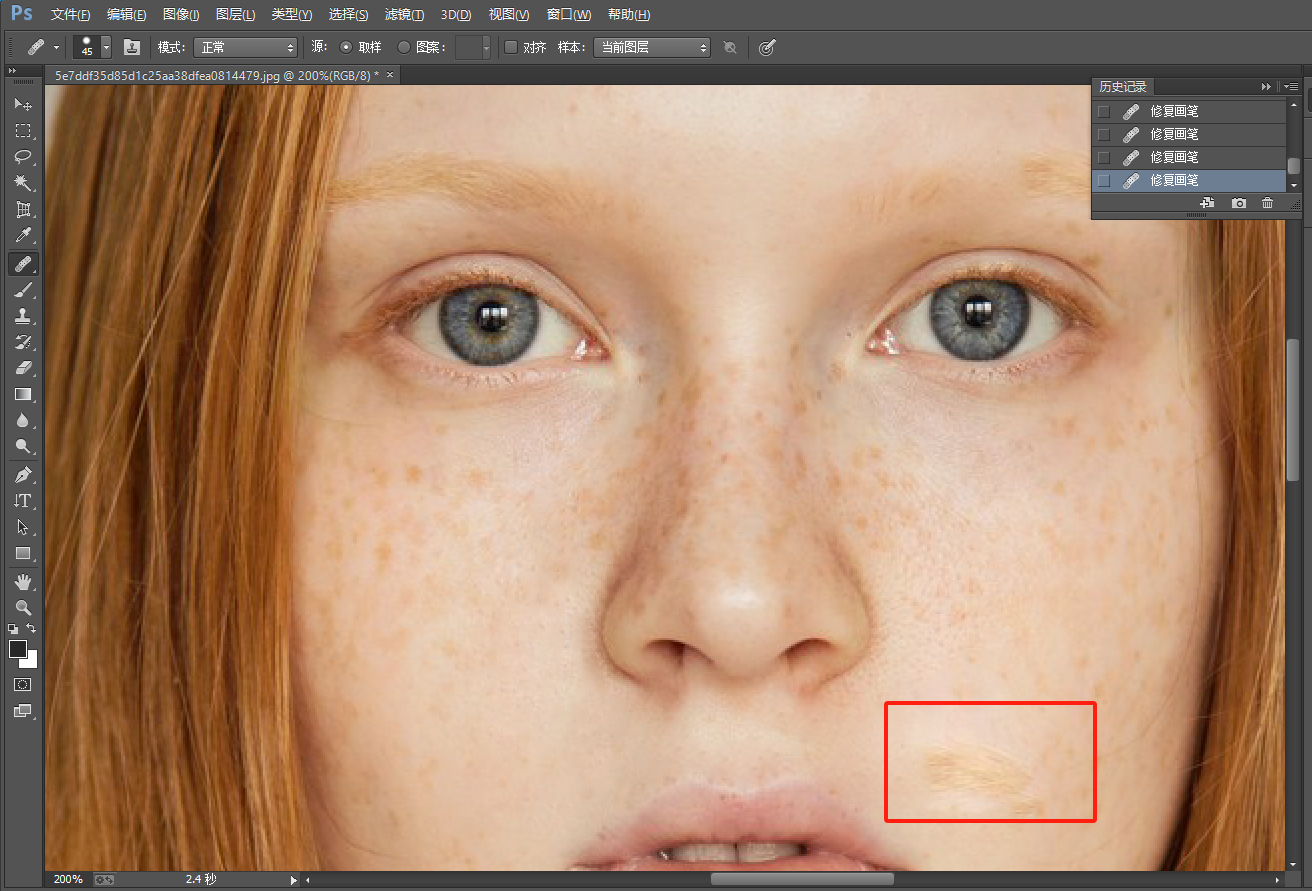The image size is (1312, 891).
Task: Open the 滤镜 menu
Action: click(404, 15)
